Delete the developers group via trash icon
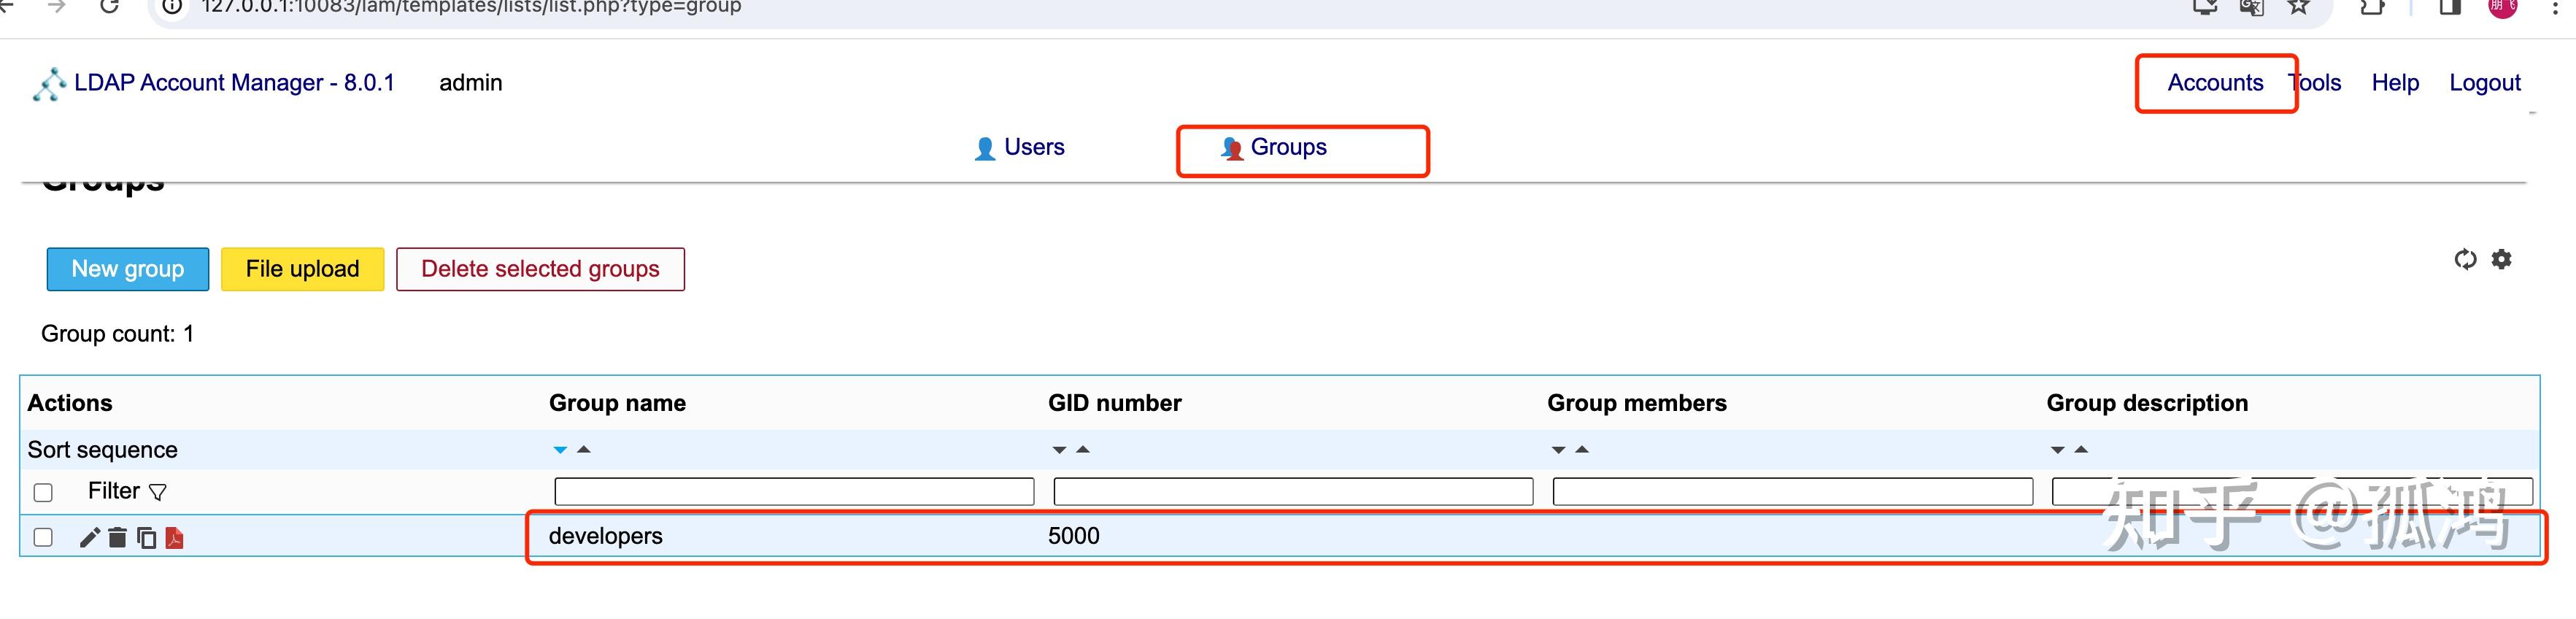This screenshot has width=2576, height=619. (118, 538)
